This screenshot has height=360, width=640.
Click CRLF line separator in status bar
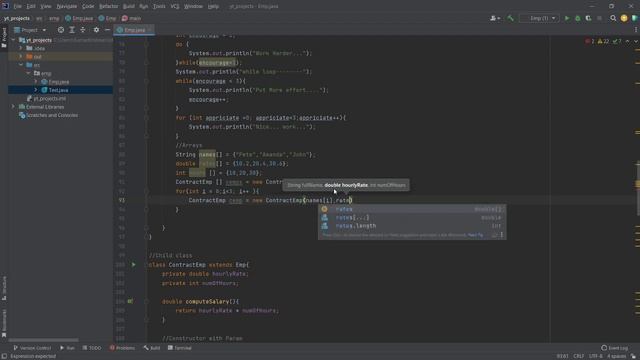coord(578,356)
